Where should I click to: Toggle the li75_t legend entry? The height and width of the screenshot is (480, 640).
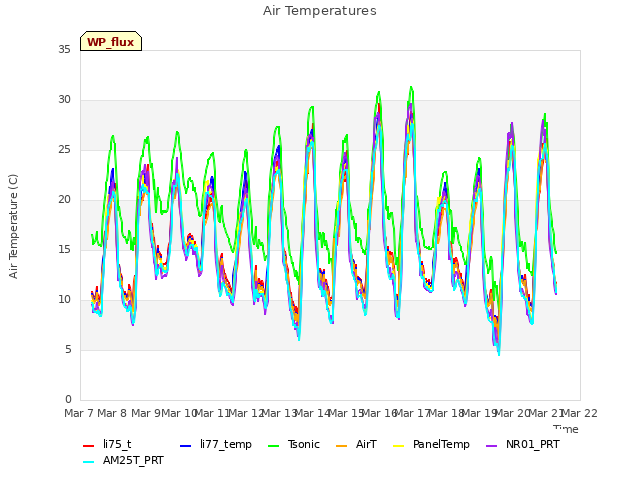point(107,444)
